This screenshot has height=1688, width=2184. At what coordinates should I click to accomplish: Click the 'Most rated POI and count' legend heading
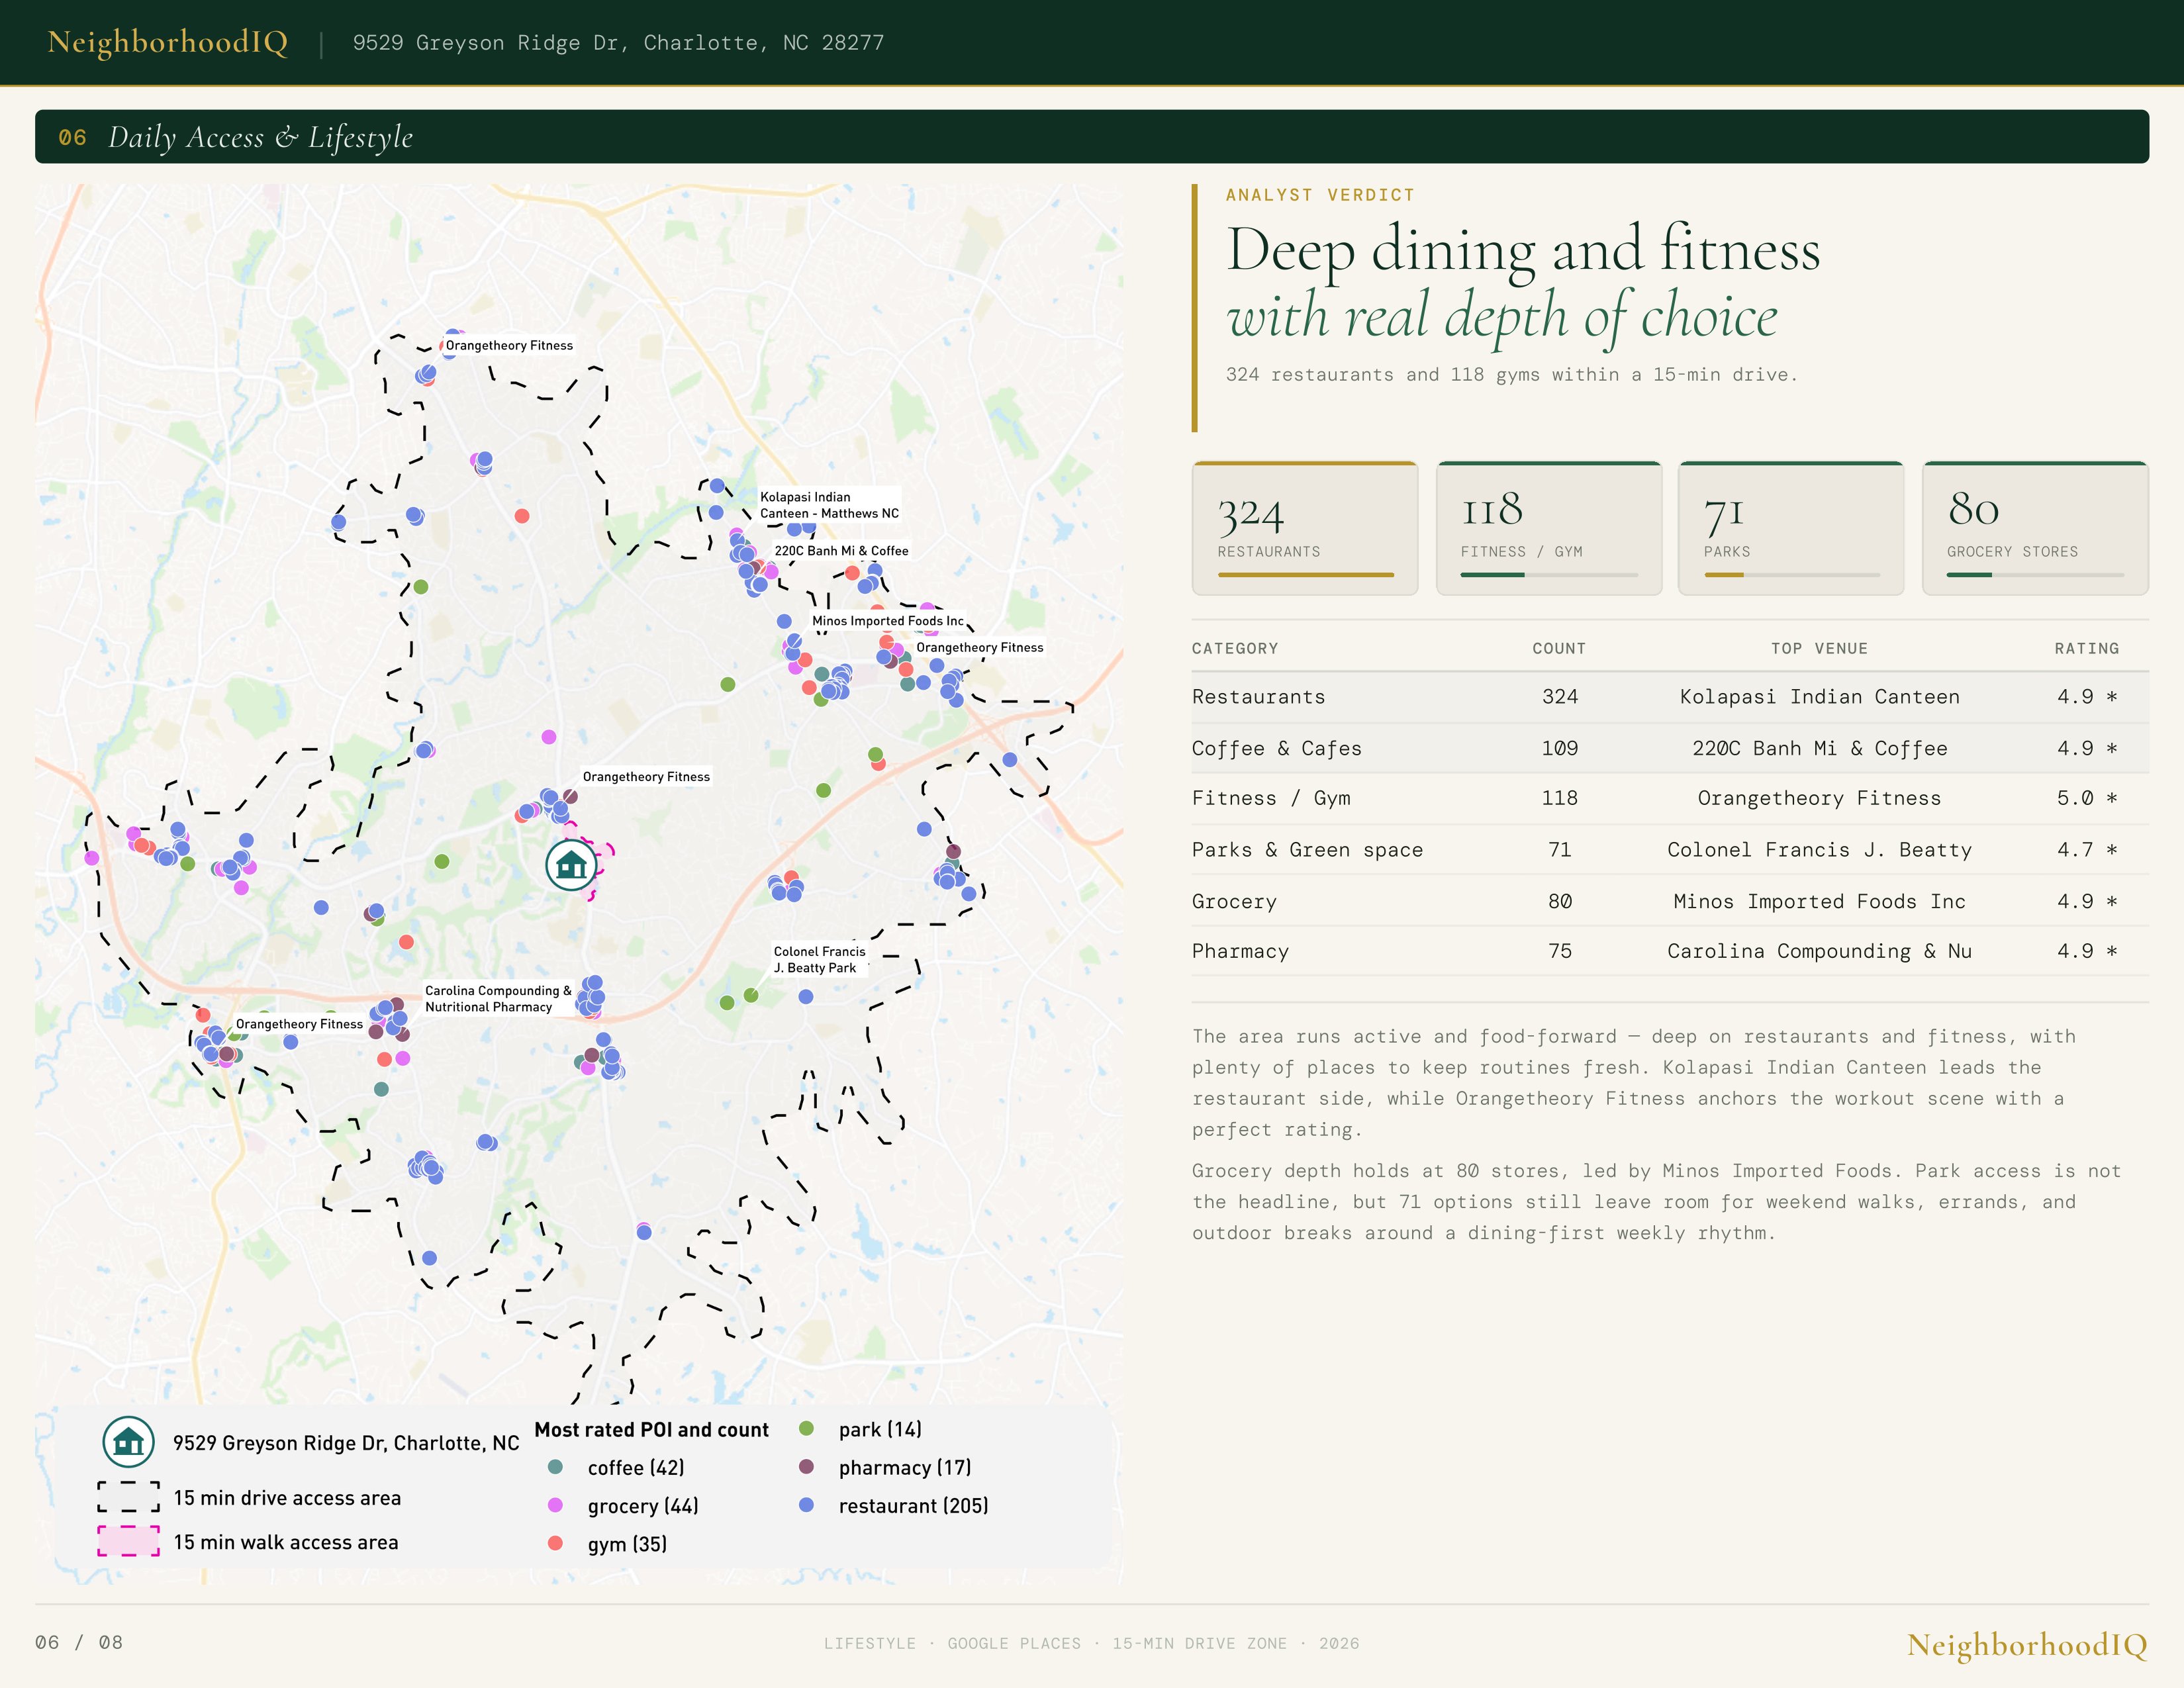pos(651,1430)
